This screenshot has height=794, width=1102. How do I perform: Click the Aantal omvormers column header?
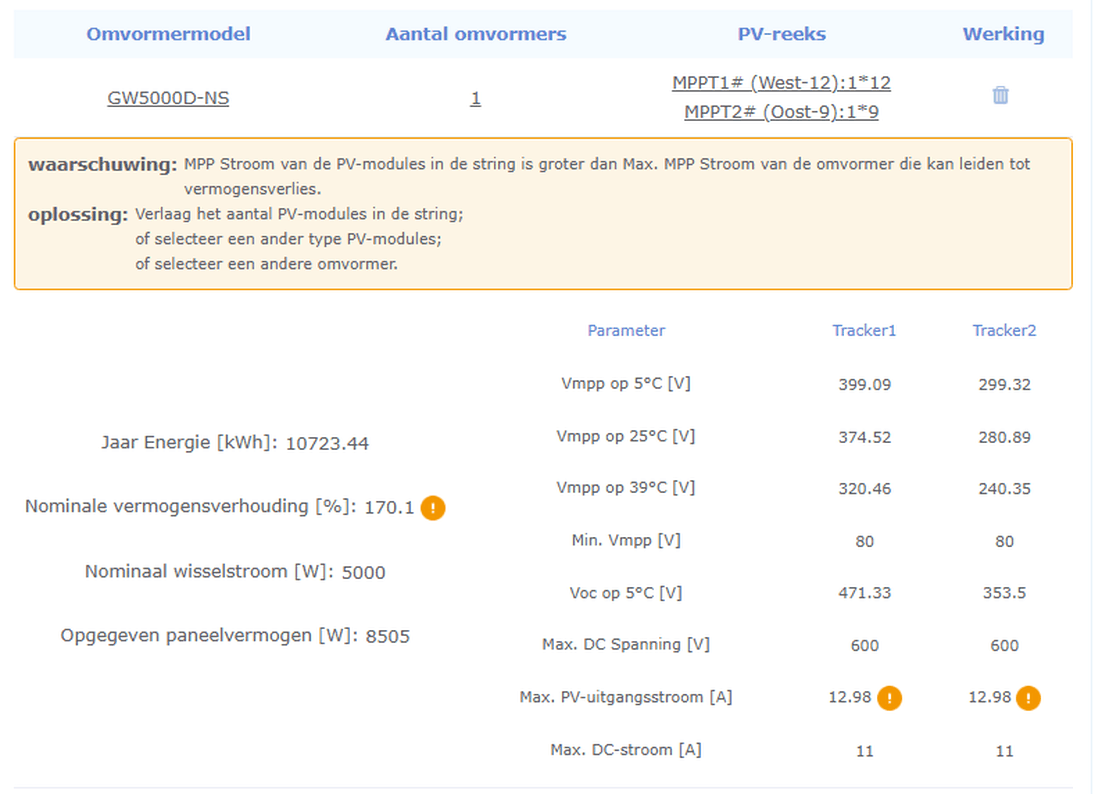click(476, 34)
